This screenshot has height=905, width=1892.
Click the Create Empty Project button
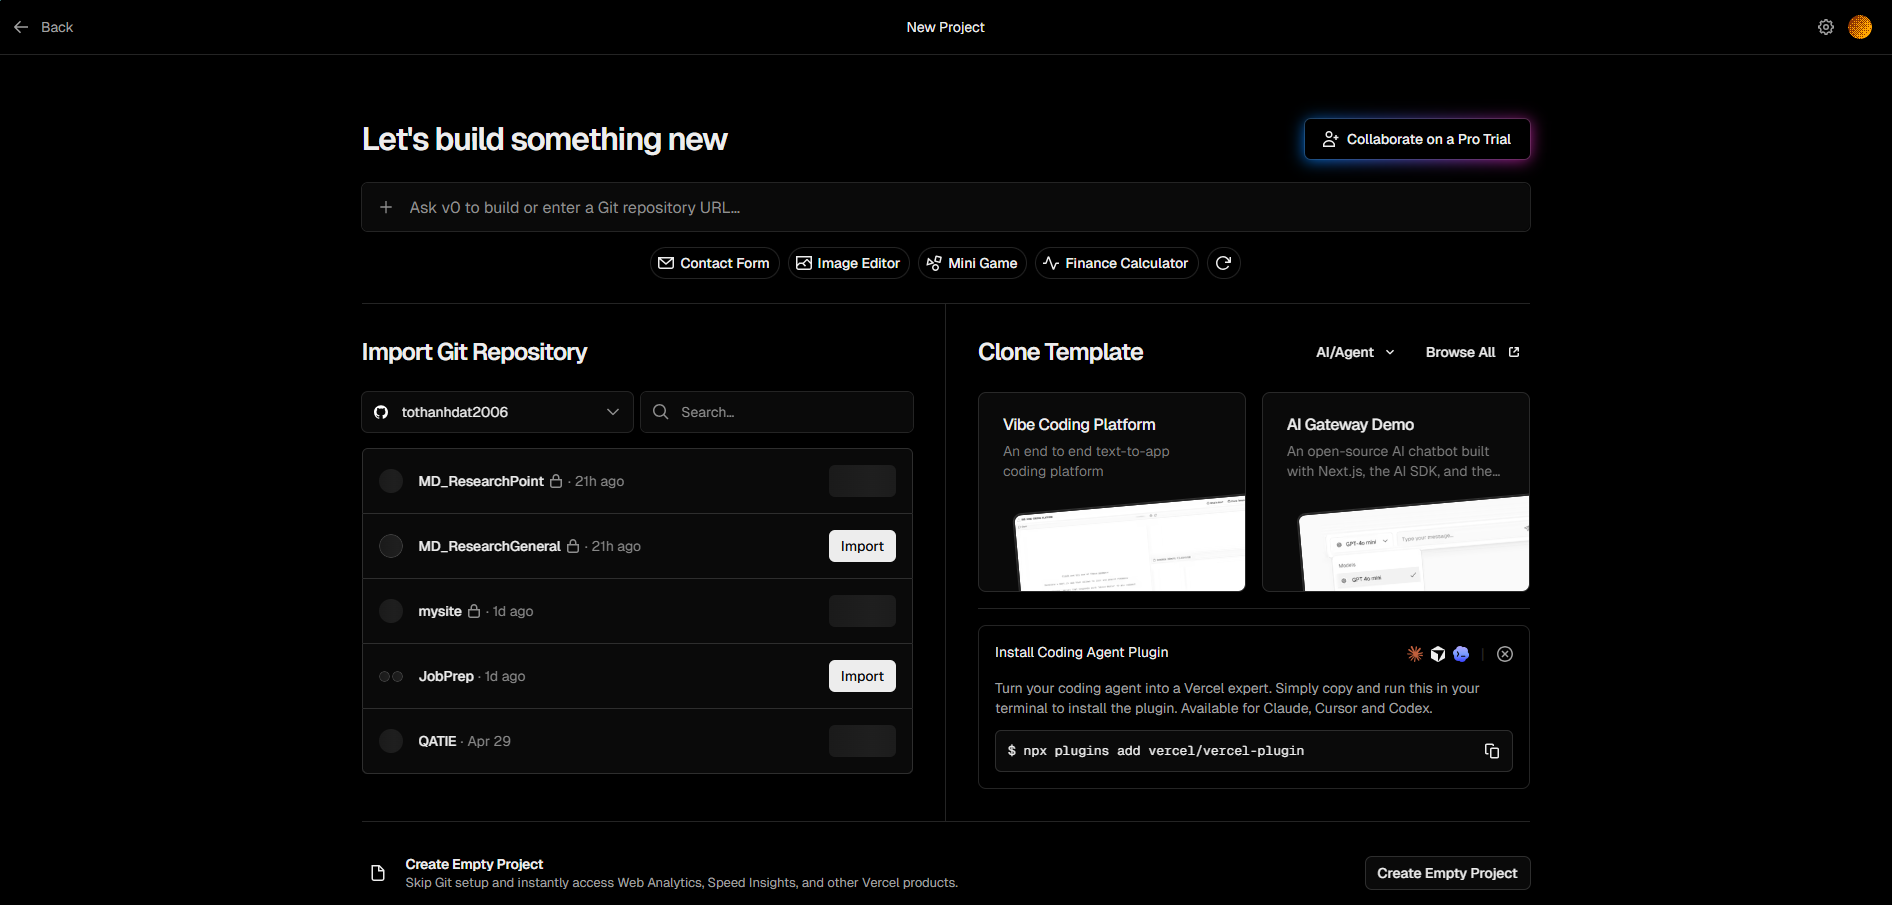pos(1447,873)
